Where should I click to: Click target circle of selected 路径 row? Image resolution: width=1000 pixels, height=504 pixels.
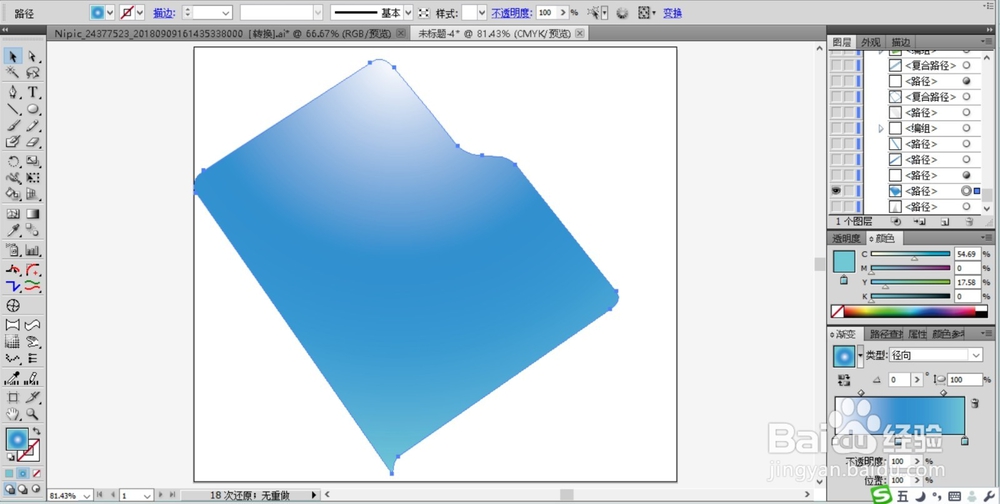[x=966, y=191]
